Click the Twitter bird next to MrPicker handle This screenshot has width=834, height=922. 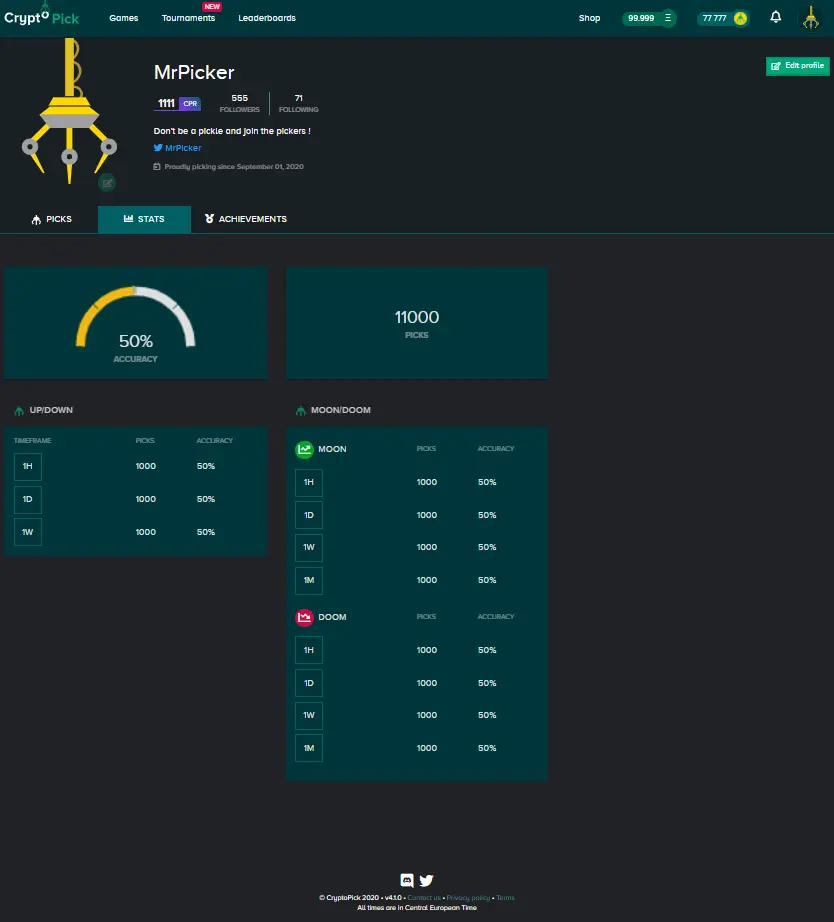158,148
